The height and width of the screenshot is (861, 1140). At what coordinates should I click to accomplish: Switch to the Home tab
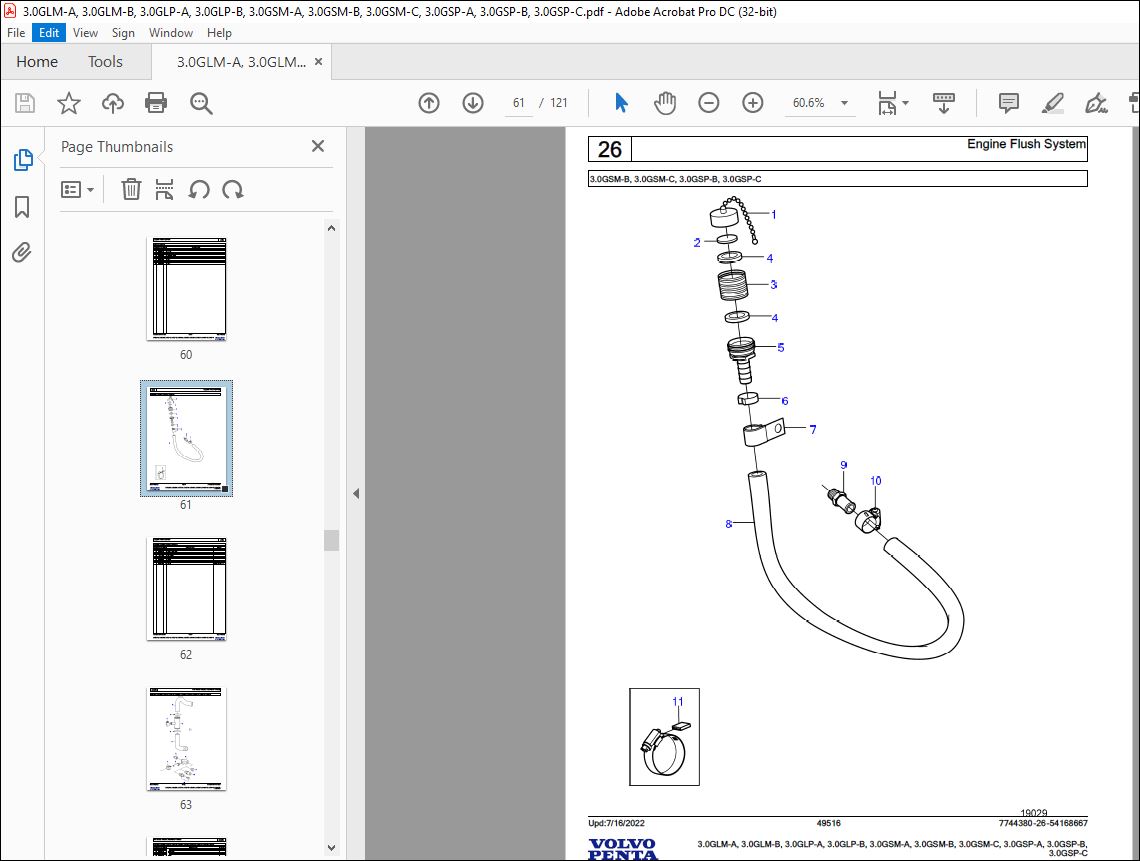(x=37, y=62)
